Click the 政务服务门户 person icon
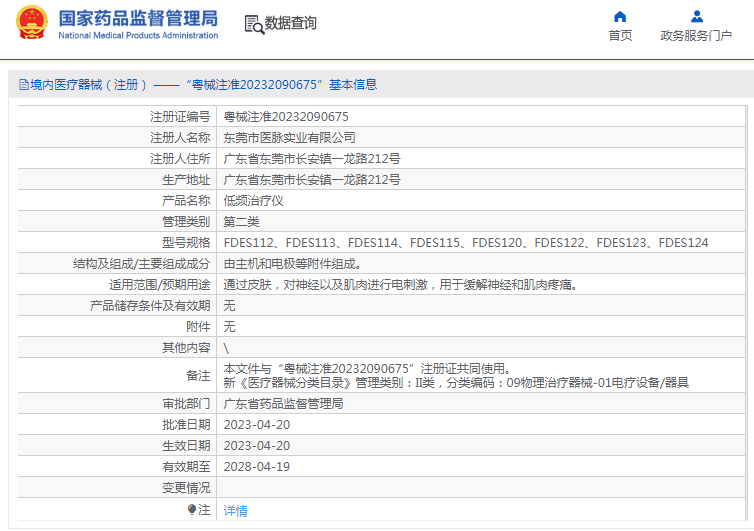754x531 pixels. click(x=696, y=17)
